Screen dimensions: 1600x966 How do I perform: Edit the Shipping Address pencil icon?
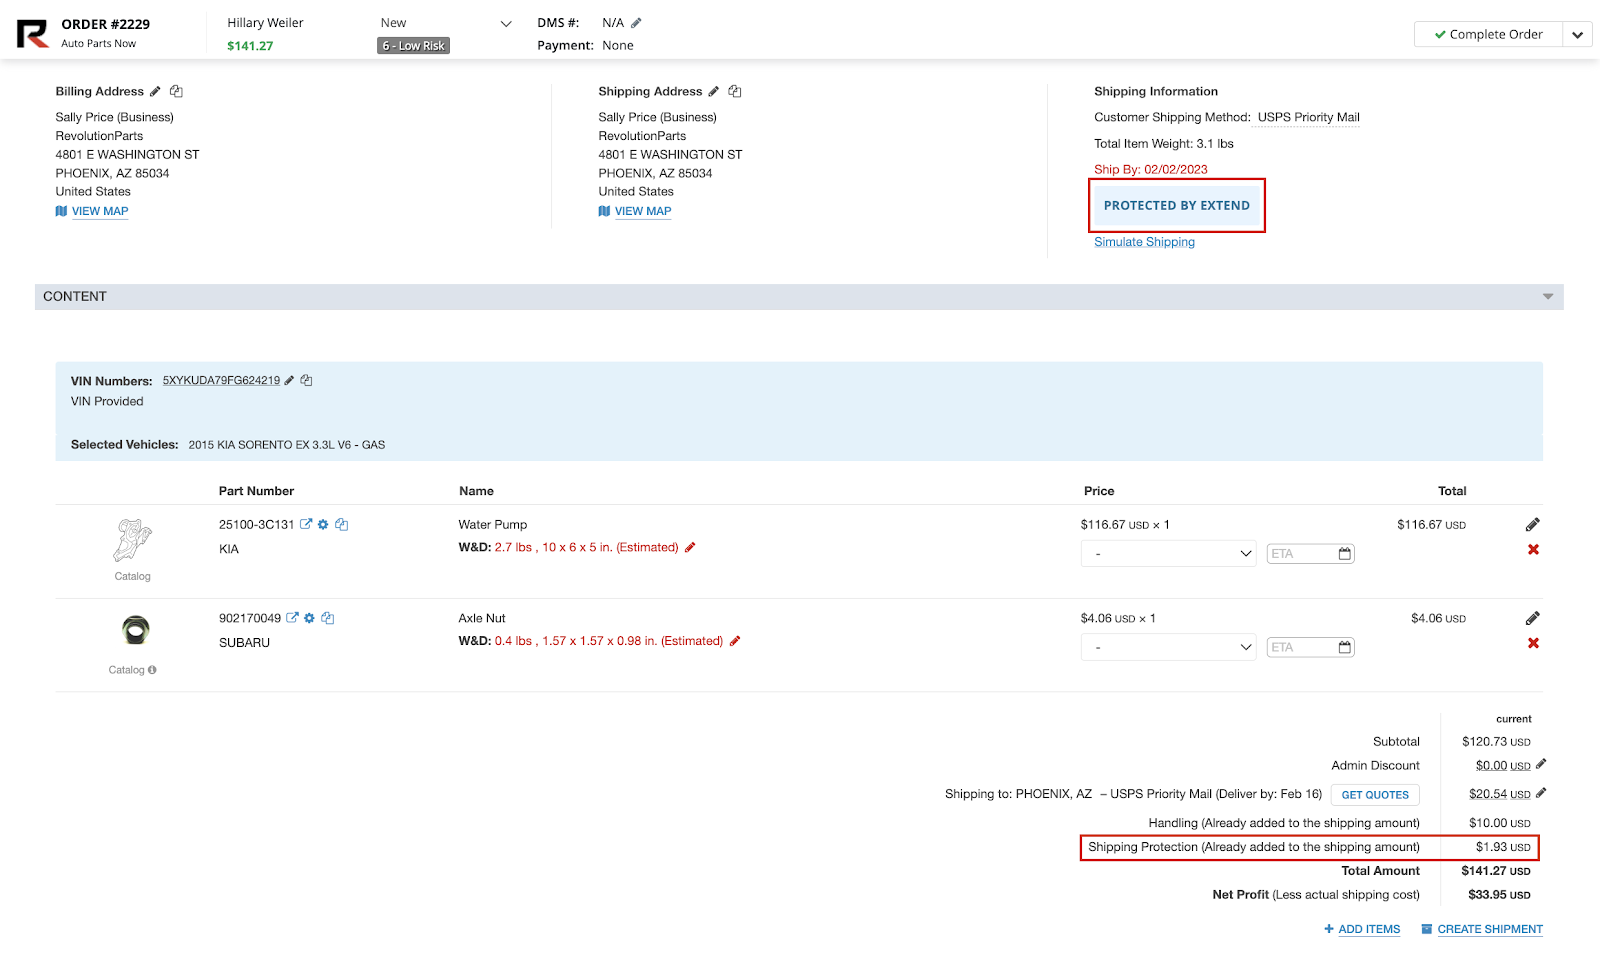[x=714, y=91]
